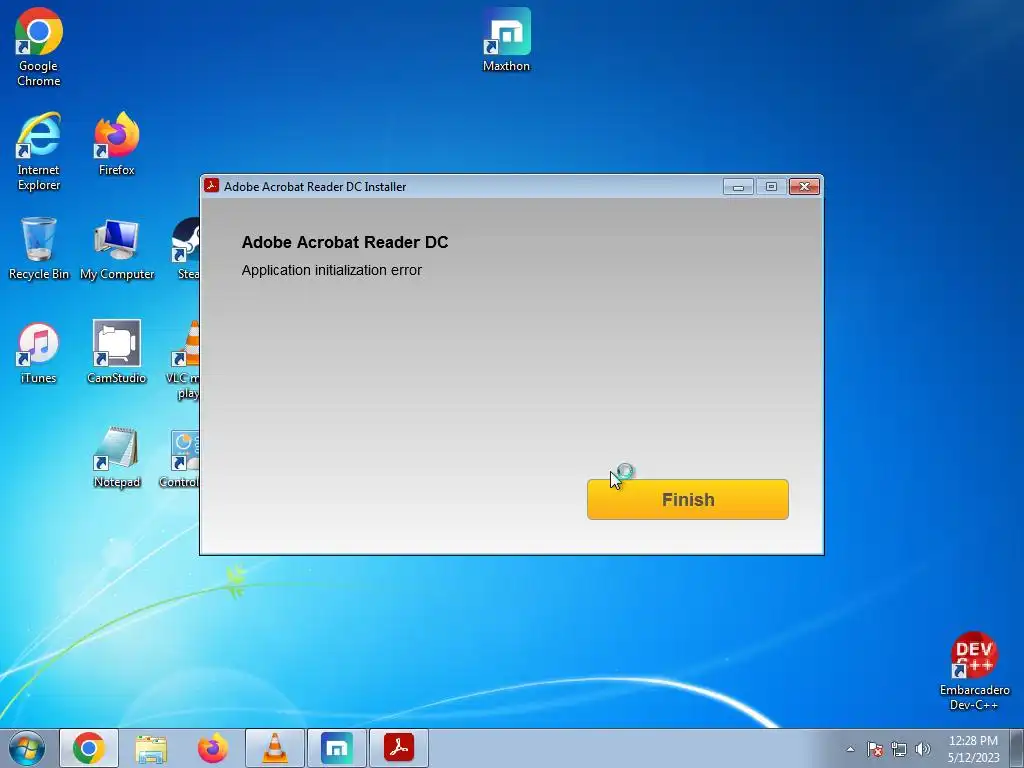Select My Computer desktop icon
Image resolution: width=1024 pixels, height=768 pixels.
tap(117, 249)
